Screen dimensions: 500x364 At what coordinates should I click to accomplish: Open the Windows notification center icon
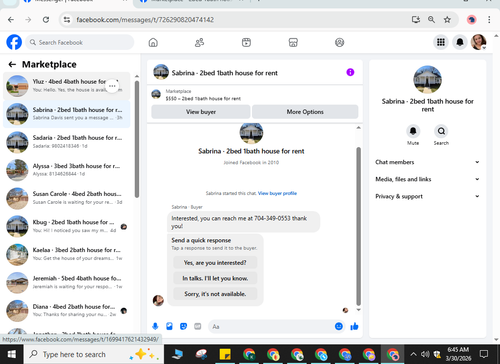[x=484, y=354]
